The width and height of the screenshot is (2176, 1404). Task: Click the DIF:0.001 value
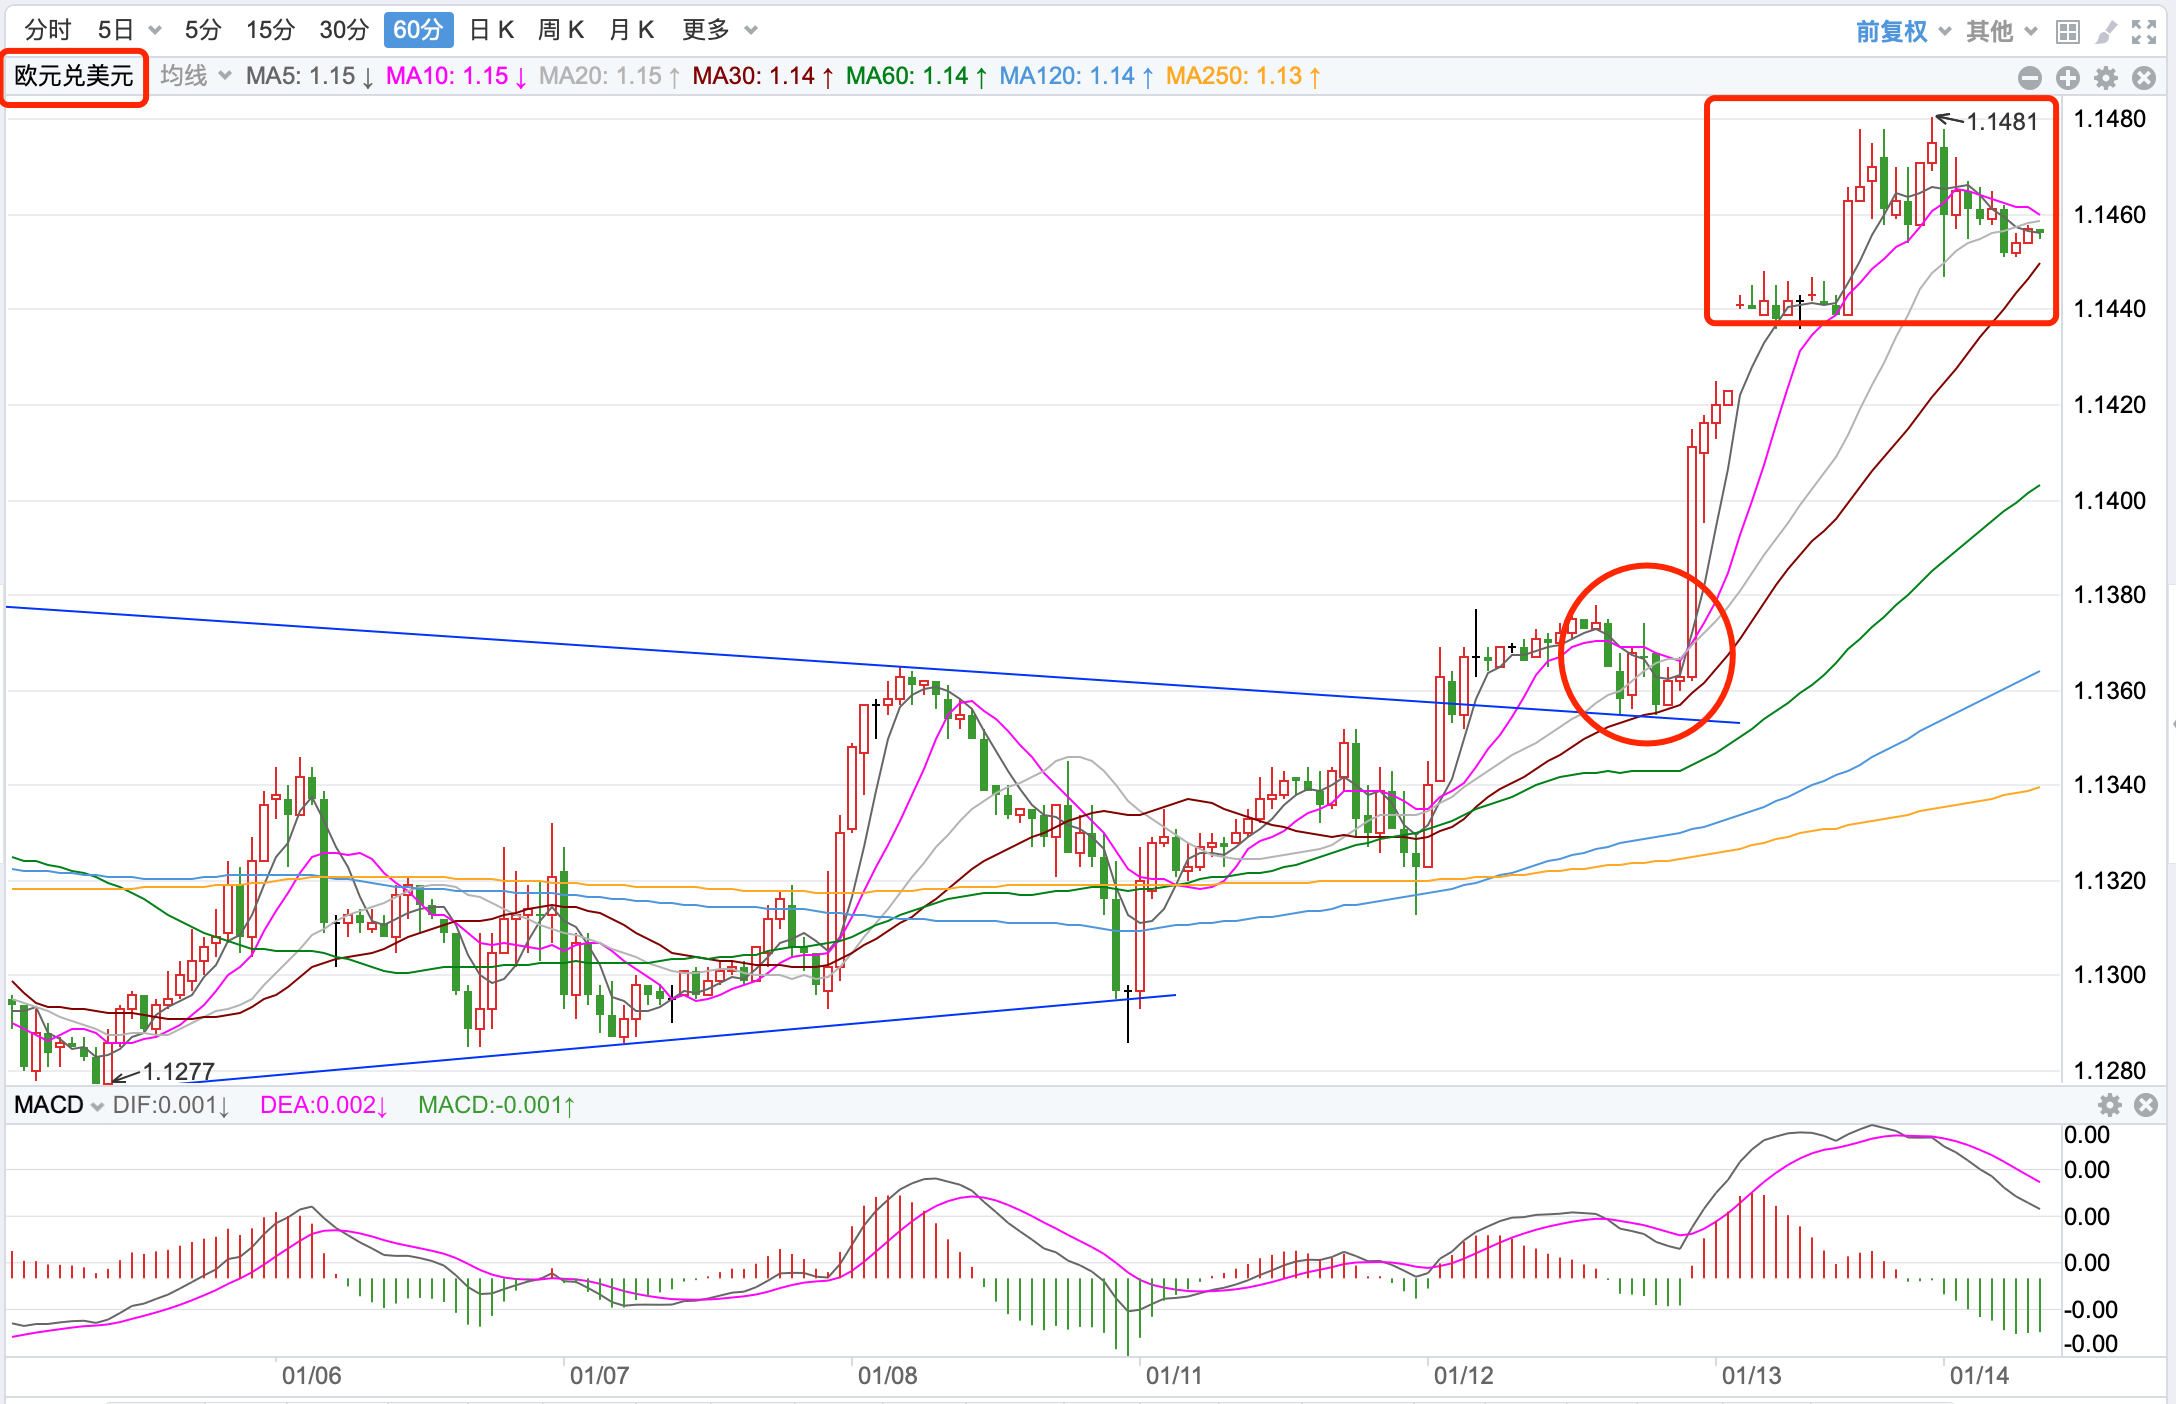click(171, 1105)
